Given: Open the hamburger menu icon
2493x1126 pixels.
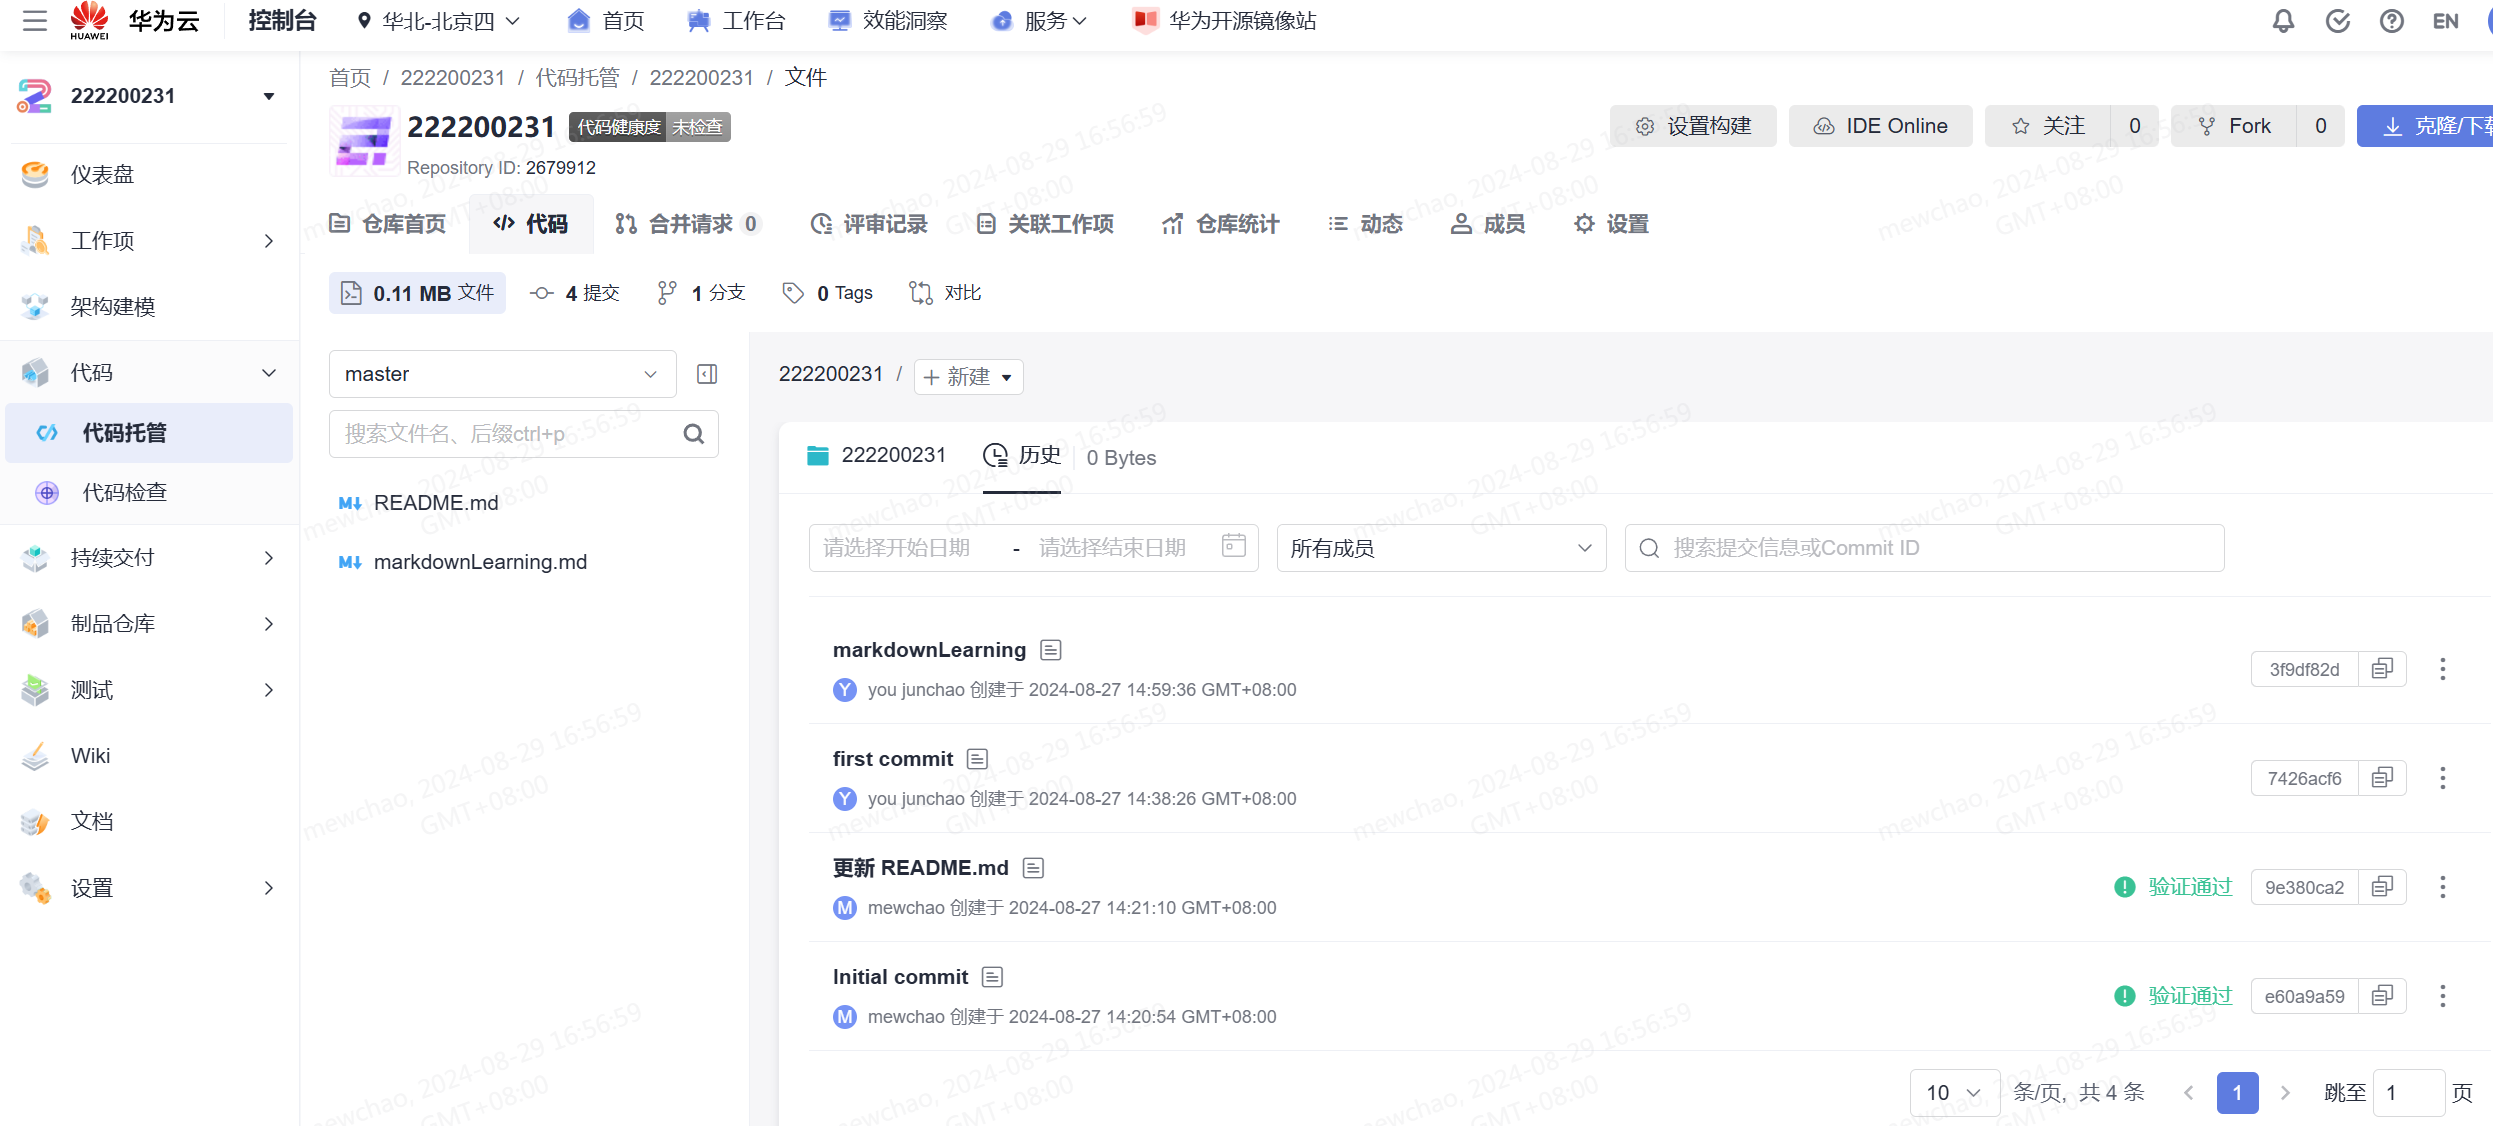Looking at the screenshot, I should [35, 20].
